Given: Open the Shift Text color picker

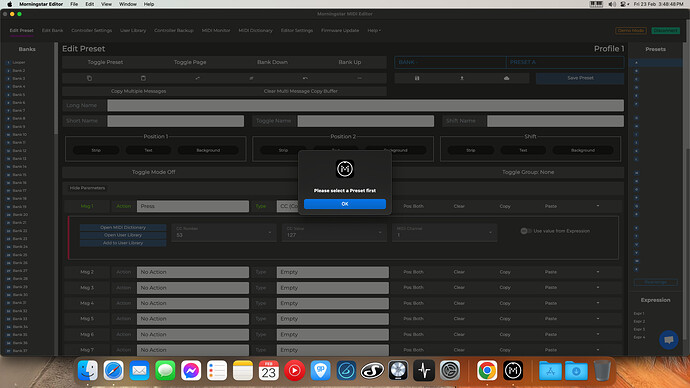Looking at the screenshot, I should [523, 150].
